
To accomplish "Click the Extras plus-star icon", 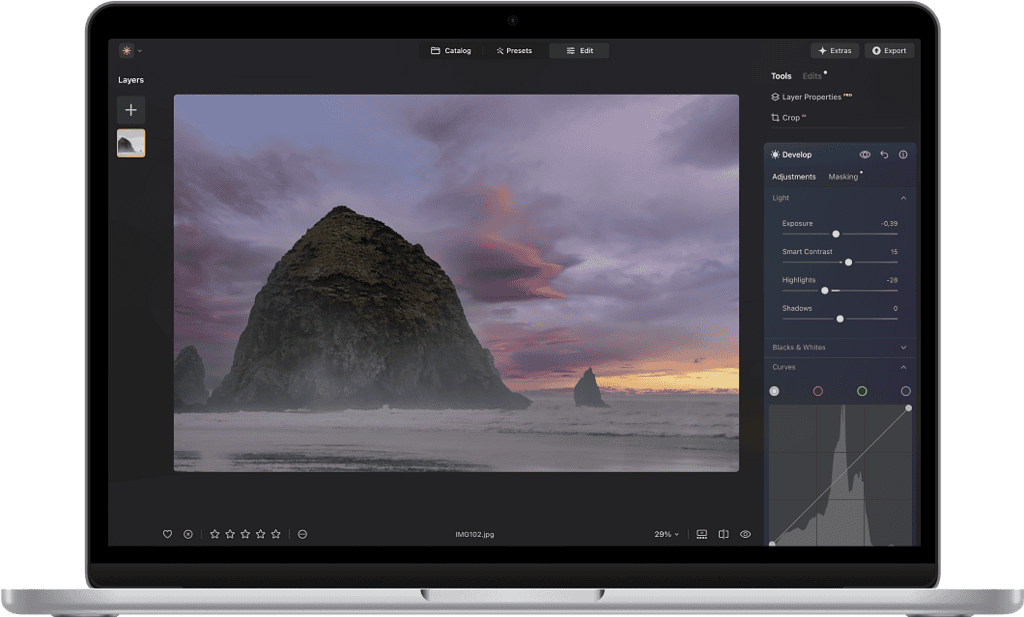I will [x=822, y=50].
